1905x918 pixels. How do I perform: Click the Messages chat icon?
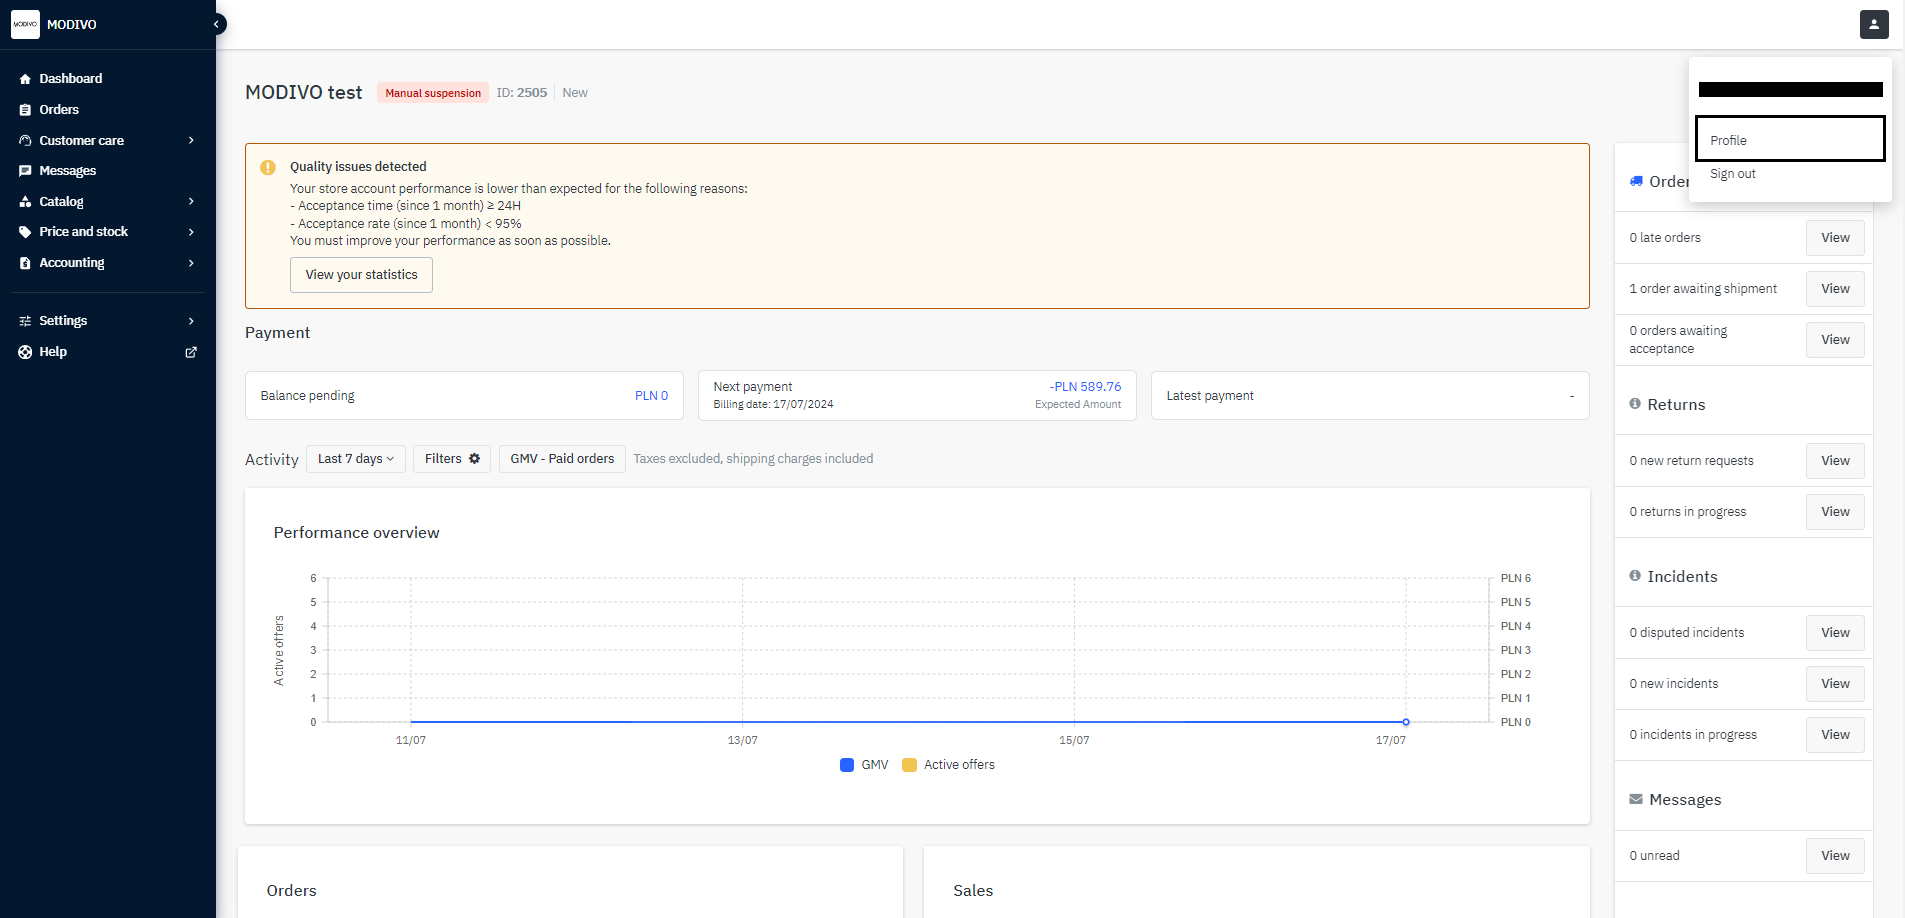[25, 171]
